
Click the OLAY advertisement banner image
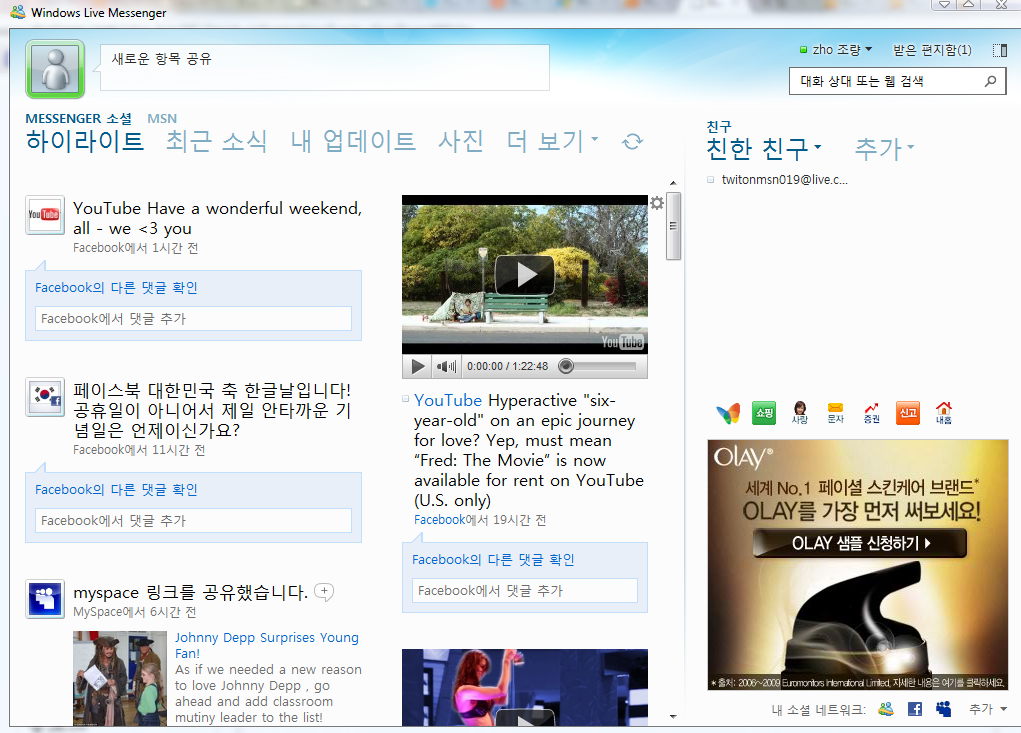coord(858,564)
